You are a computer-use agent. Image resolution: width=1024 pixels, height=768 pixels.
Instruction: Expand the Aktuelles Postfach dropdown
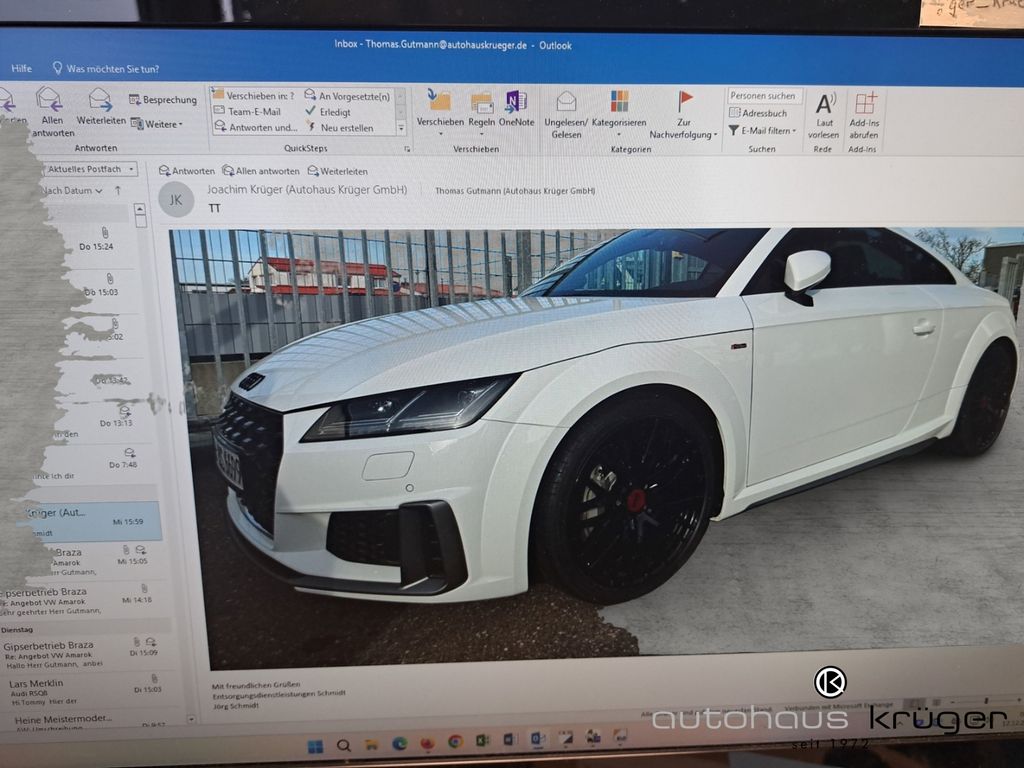tap(91, 169)
